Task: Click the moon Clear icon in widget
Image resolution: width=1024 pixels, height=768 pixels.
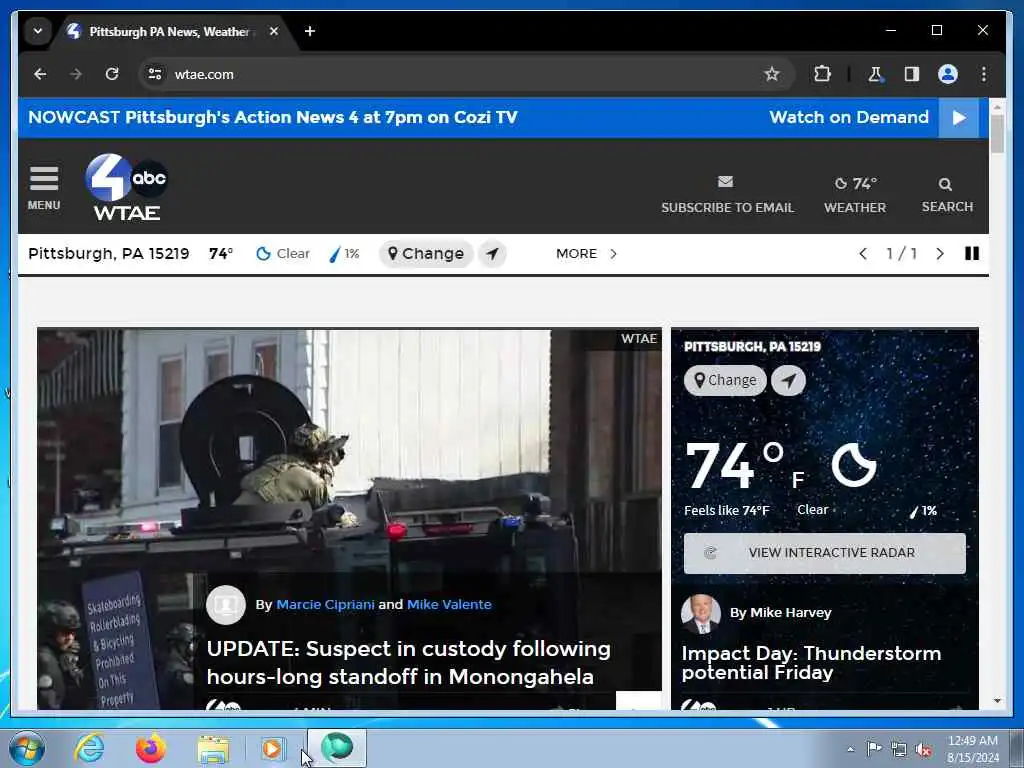Action: point(854,464)
